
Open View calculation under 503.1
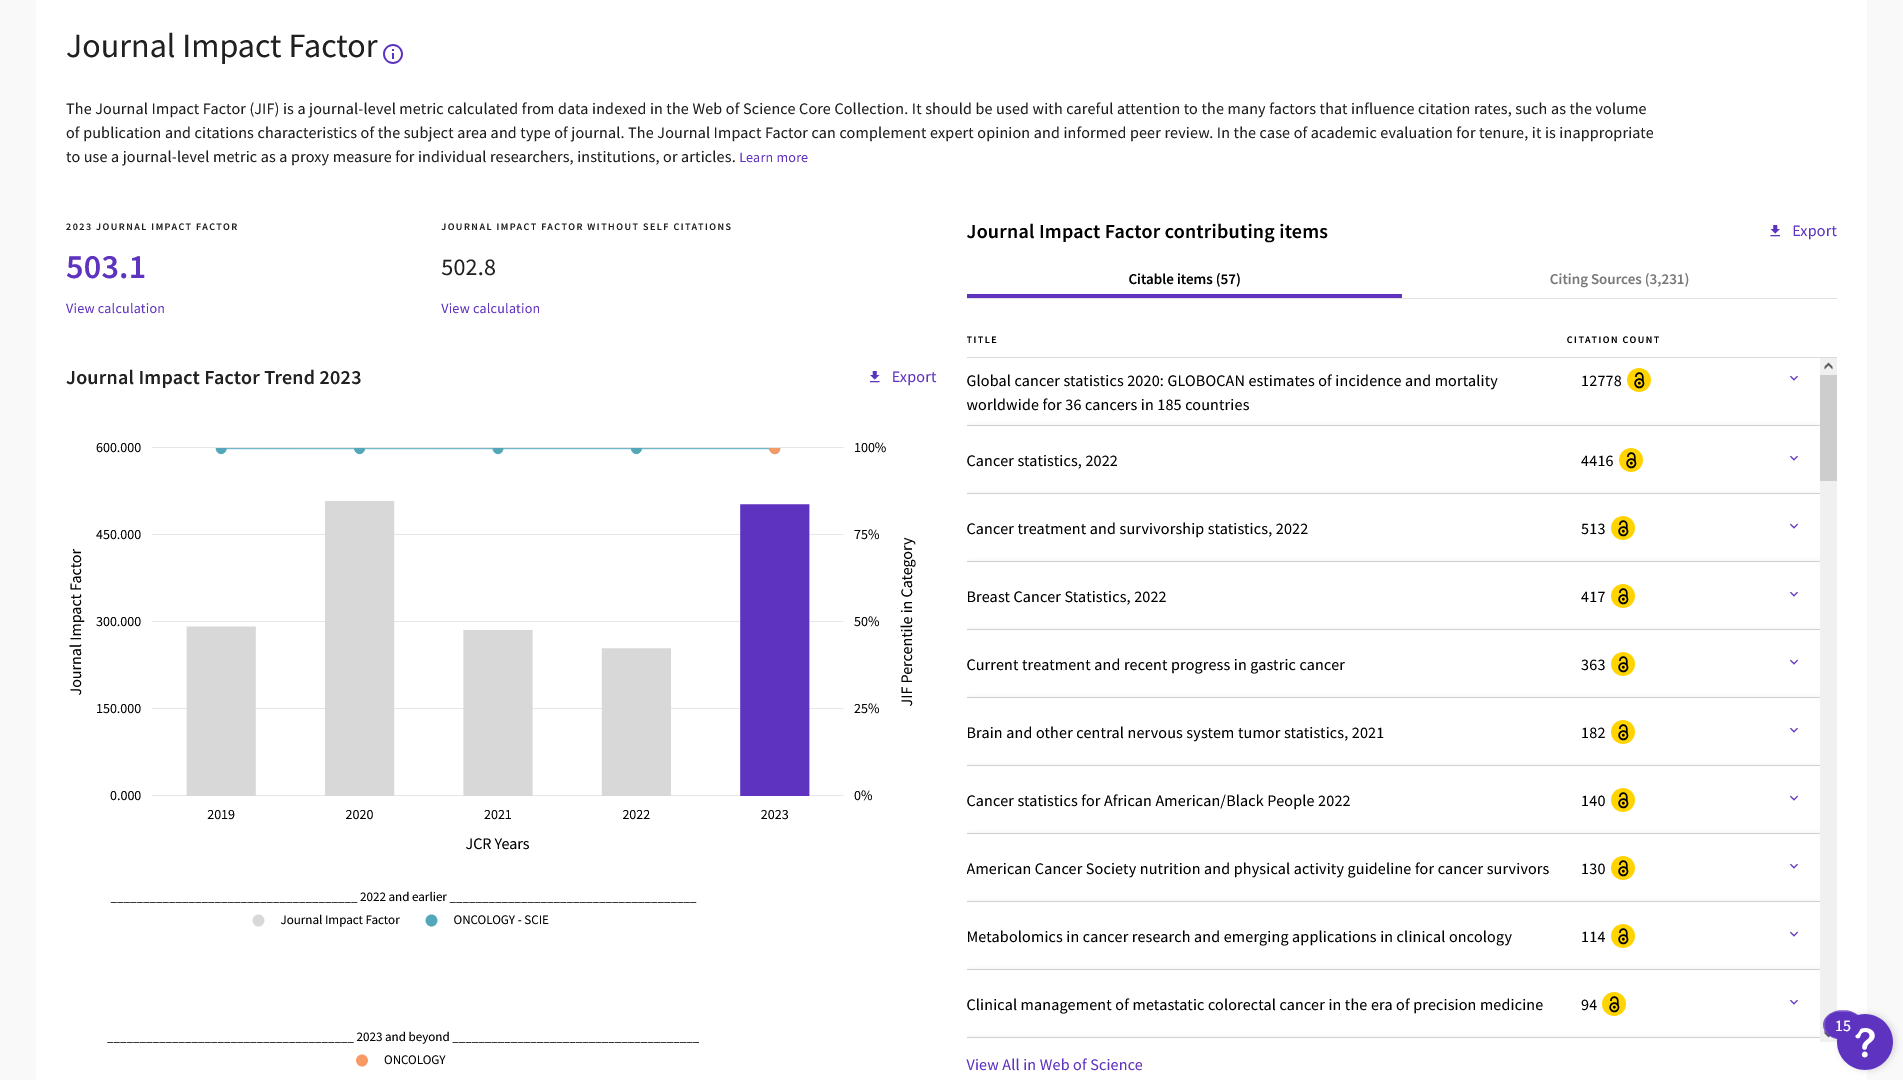[x=115, y=308]
